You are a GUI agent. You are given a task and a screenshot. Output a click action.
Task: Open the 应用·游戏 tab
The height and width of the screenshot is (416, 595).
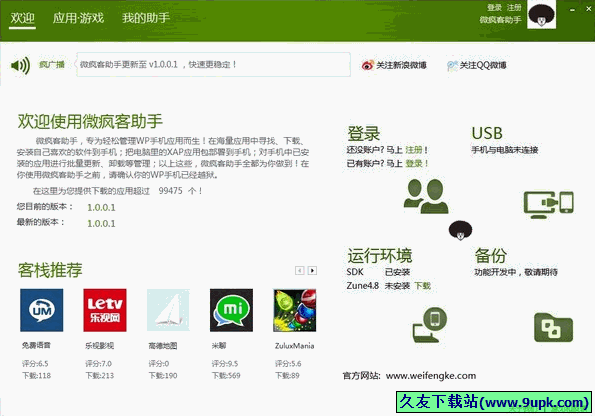click(x=78, y=17)
